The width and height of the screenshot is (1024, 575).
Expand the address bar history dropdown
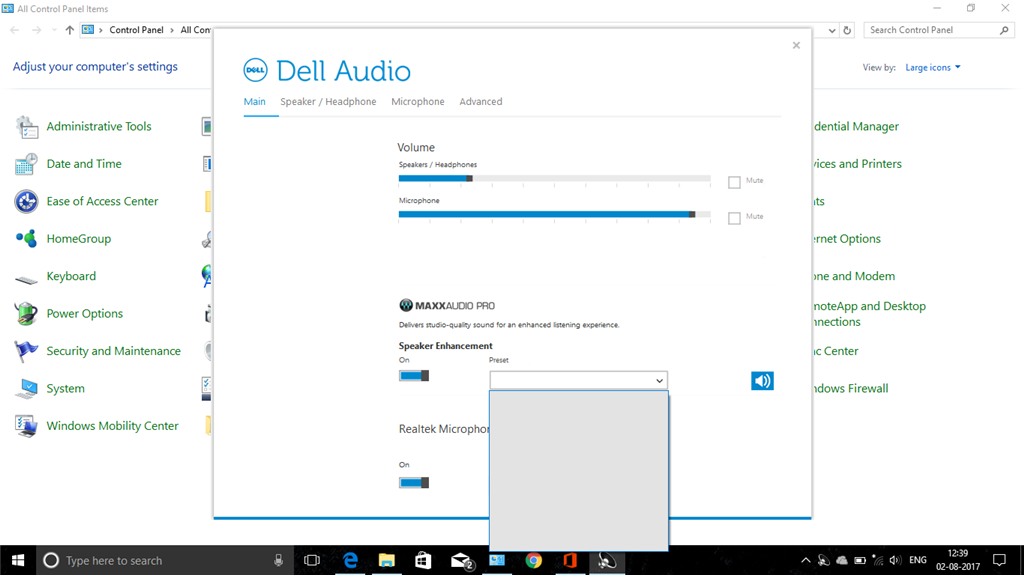(831, 30)
